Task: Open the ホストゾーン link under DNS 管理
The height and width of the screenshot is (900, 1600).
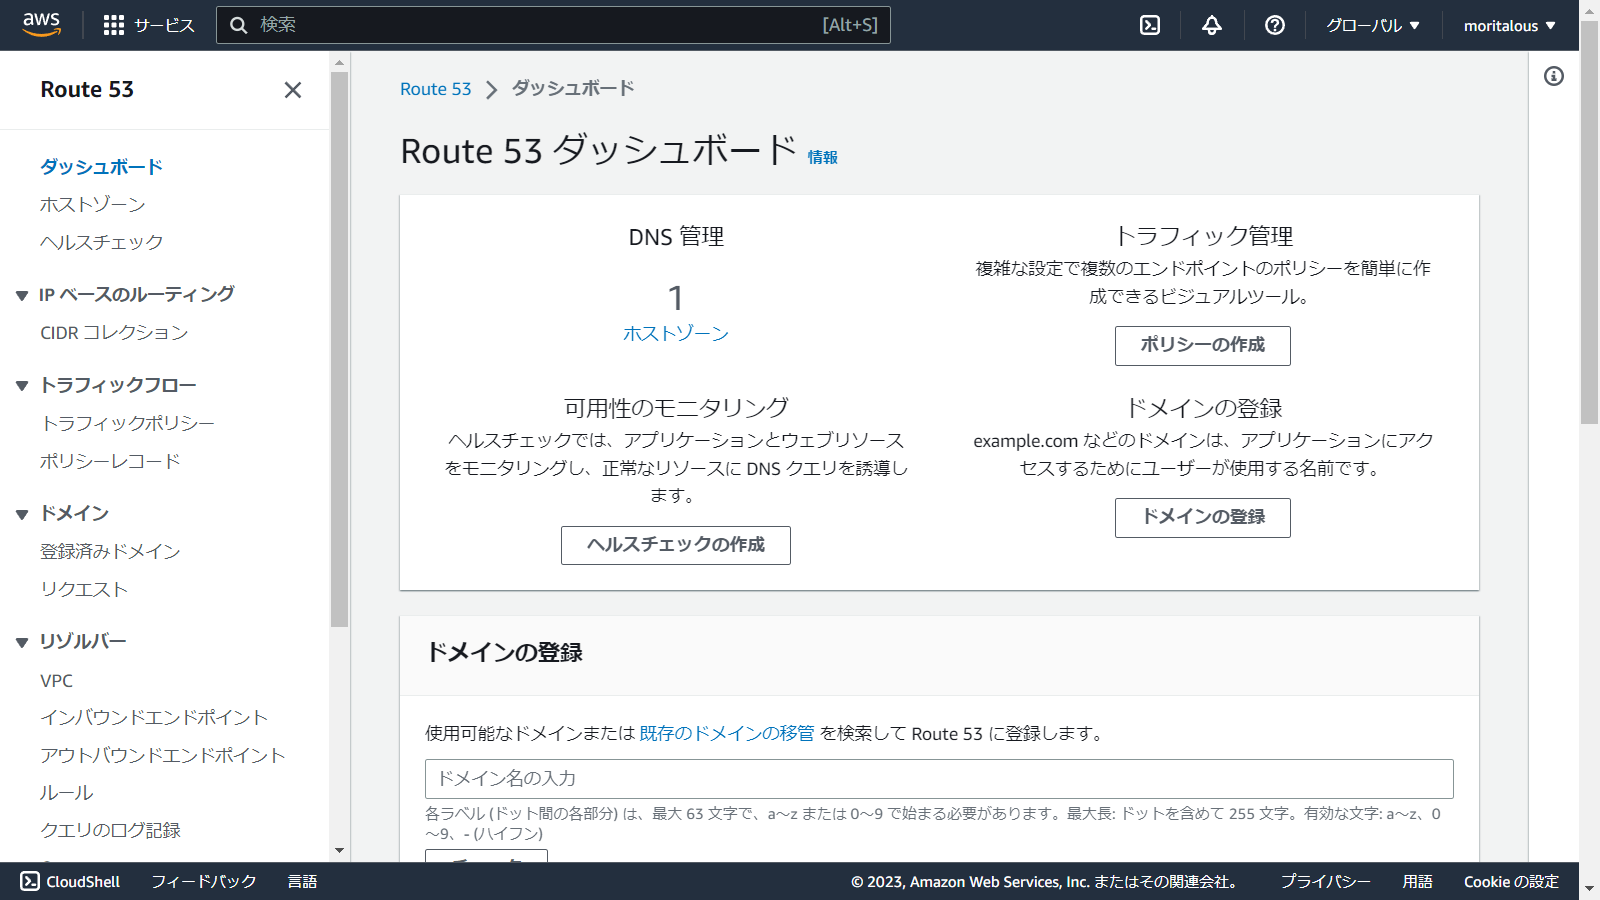Action: tap(676, 335)
